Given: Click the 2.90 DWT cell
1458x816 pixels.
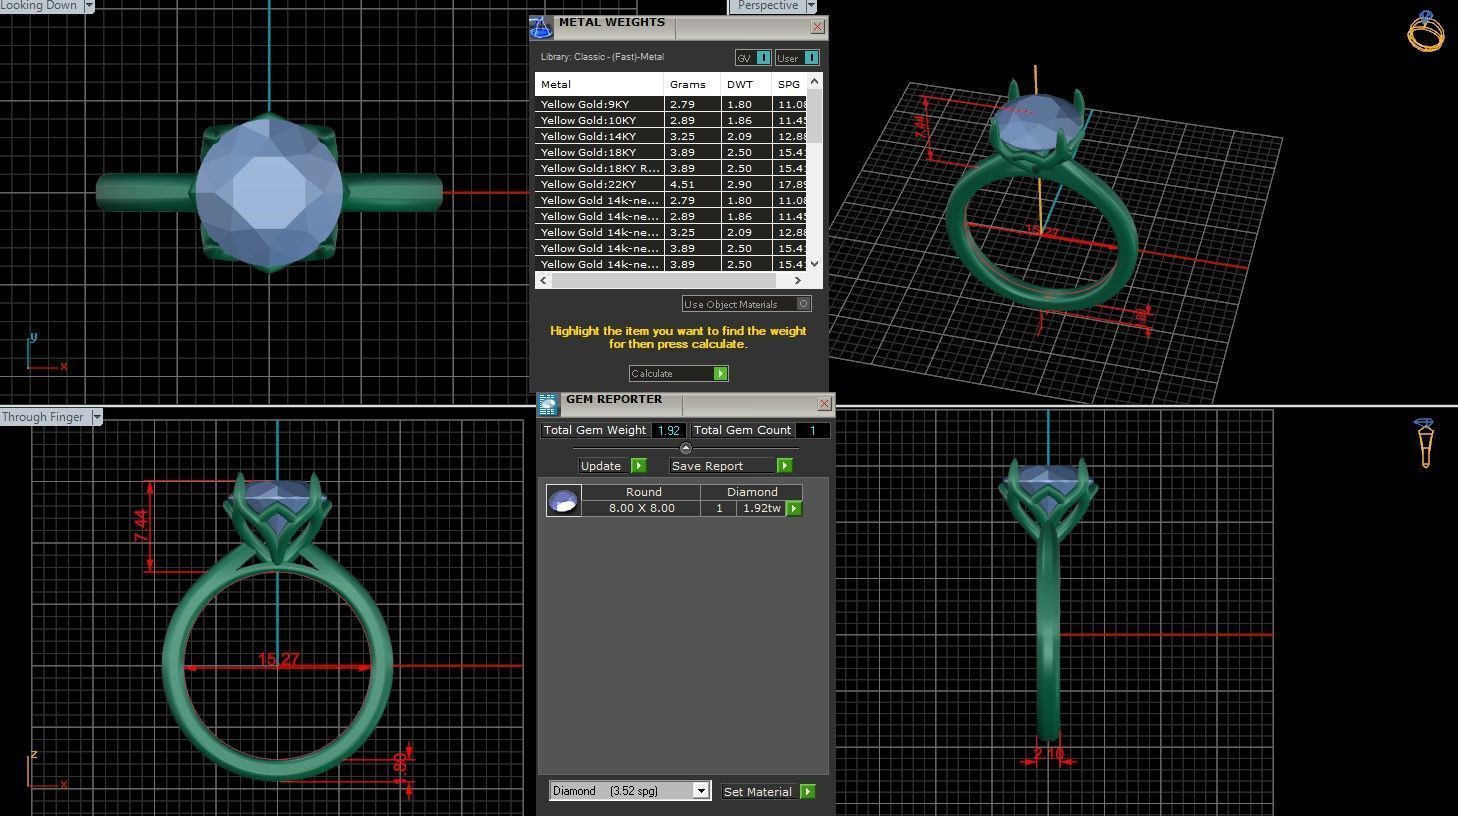Looking at the screenshot, I should [x=746, y=184].
